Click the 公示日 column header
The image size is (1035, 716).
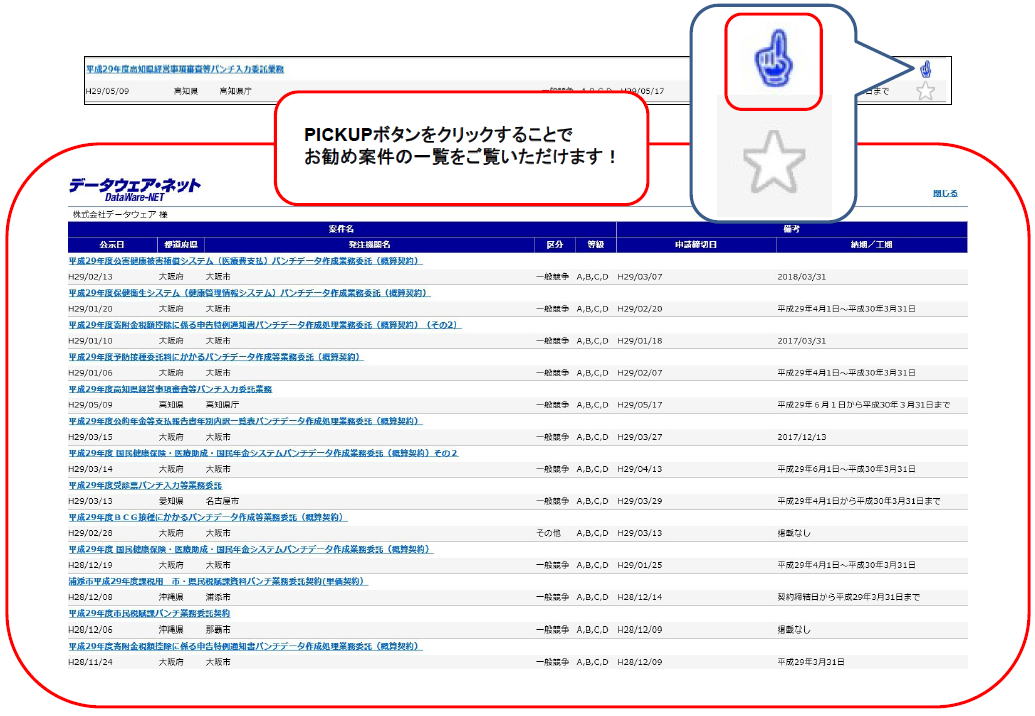tap(112, 245)
